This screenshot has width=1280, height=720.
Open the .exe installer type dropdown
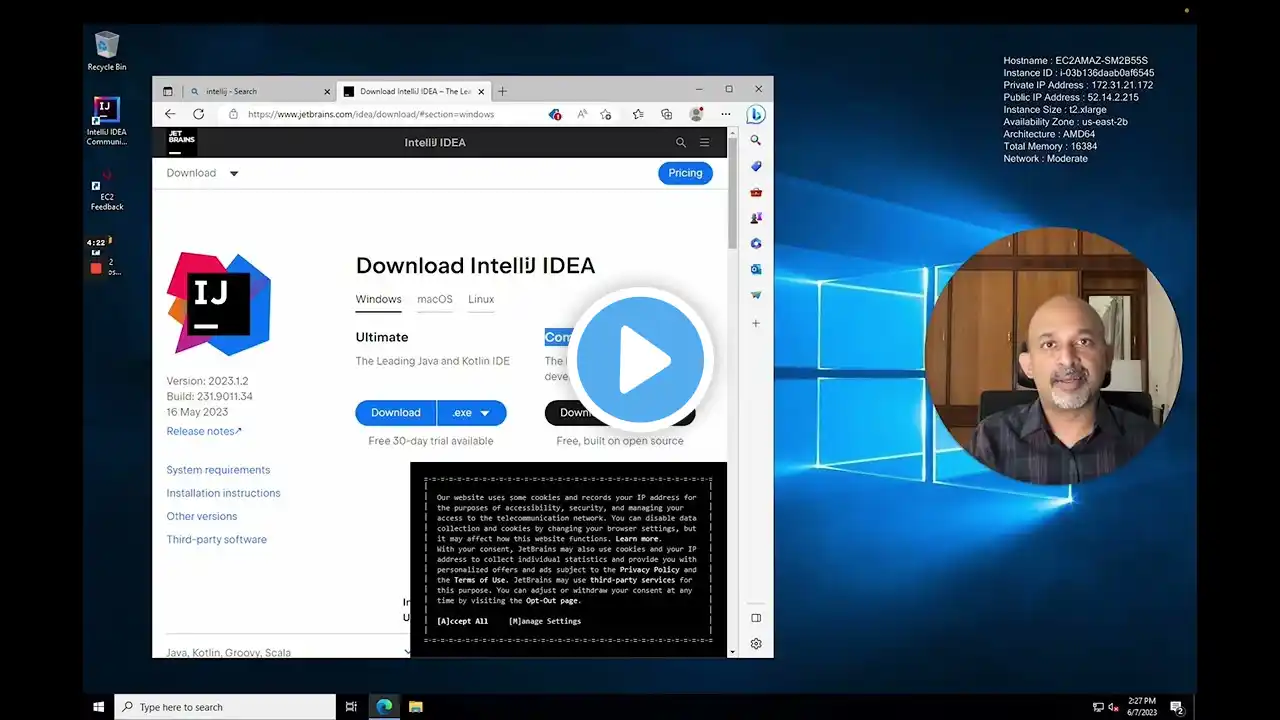pos(472,413)
